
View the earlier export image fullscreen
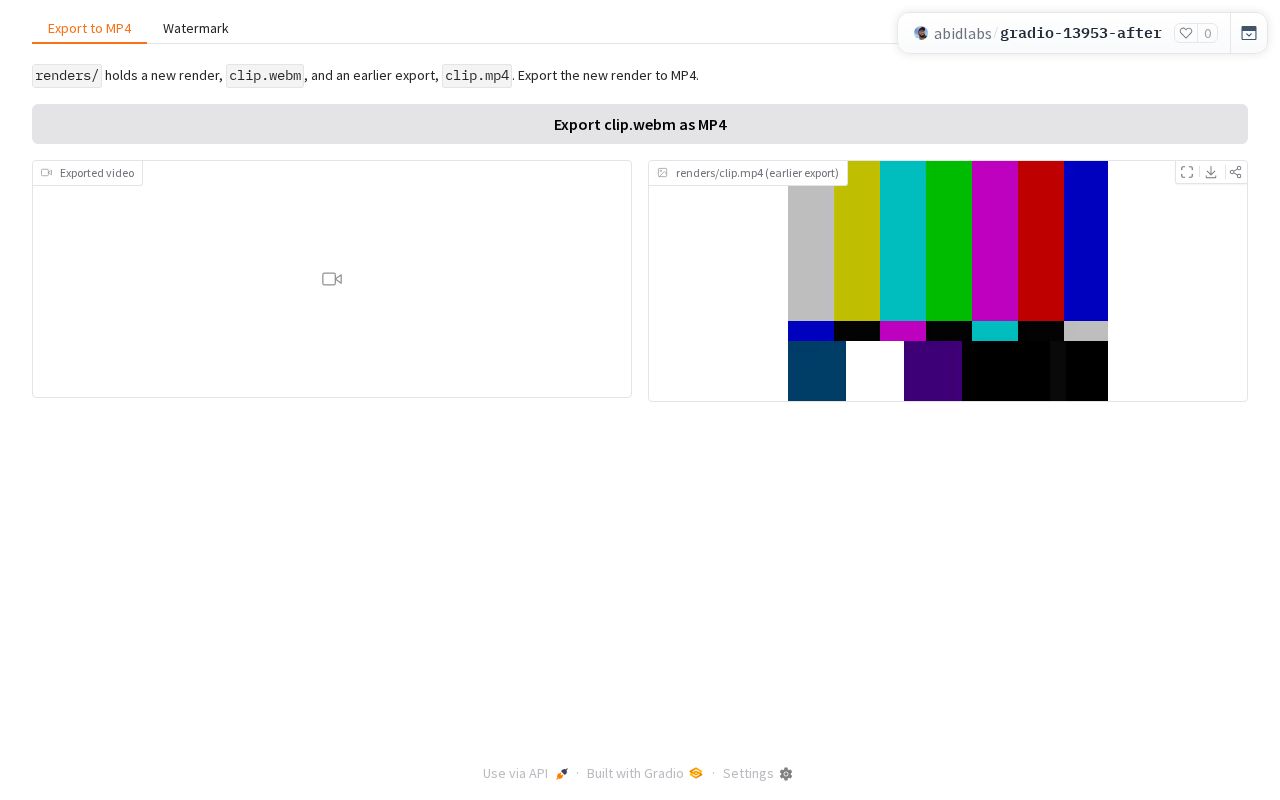coord(1187,172)
